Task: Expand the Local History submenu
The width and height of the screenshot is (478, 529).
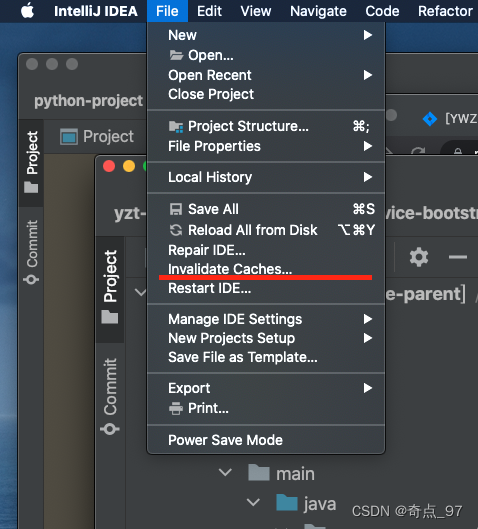Action: pyautogui.click(x=266, y=177)
